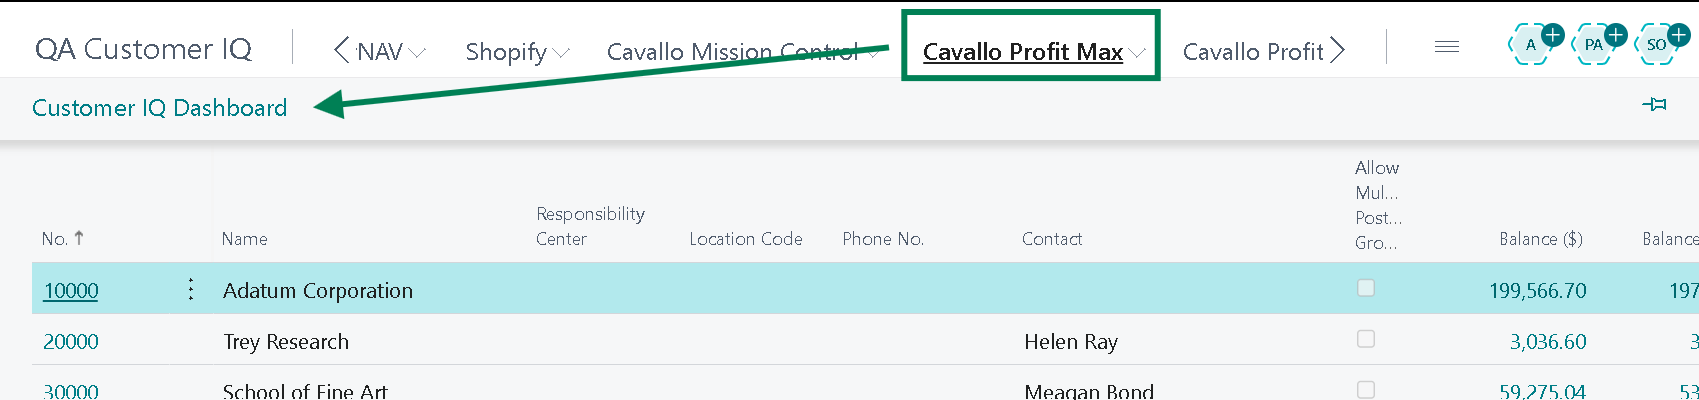Open the Shopify dropdown menu
1699x400 pixels.
(x=516, y=52)
